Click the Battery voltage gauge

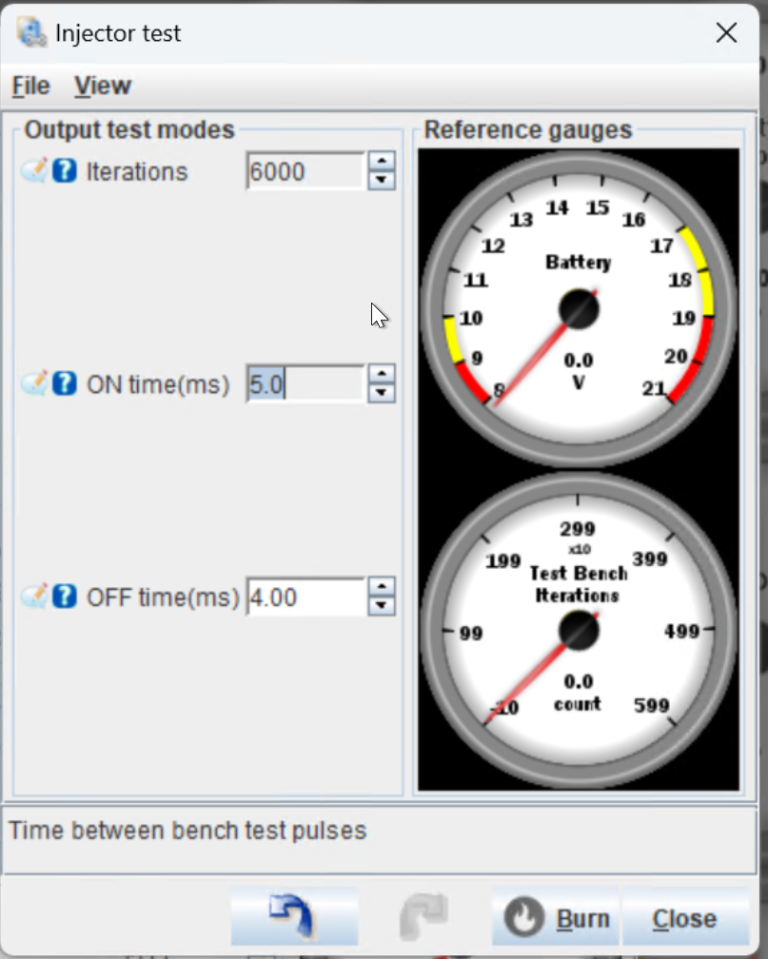click(x=578, y=309)
